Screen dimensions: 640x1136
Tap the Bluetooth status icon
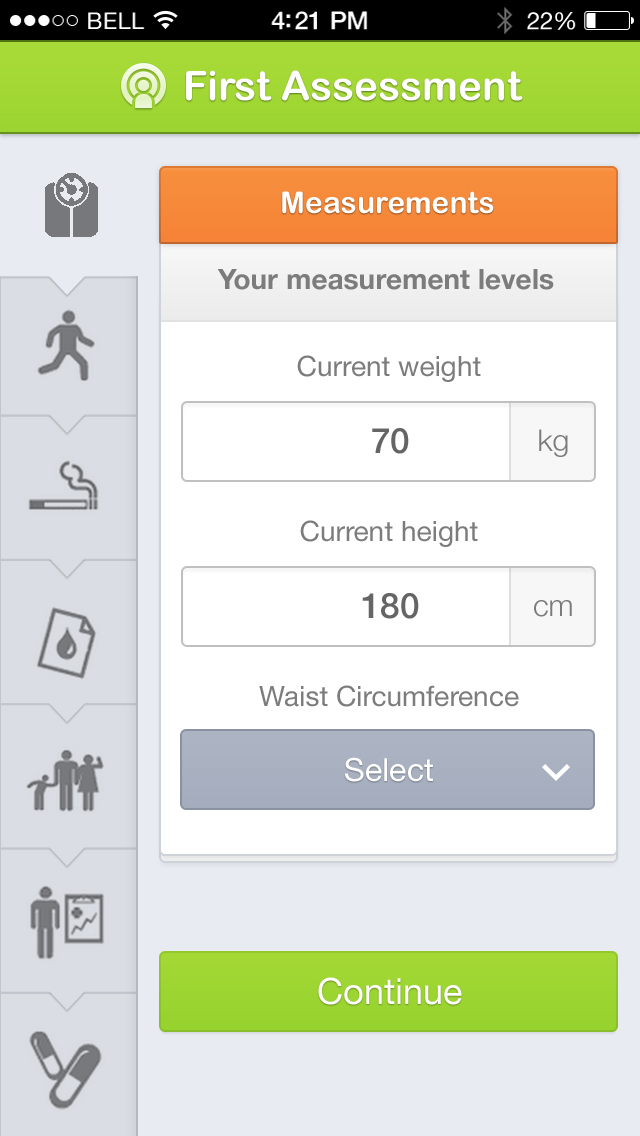click(503, 20)
